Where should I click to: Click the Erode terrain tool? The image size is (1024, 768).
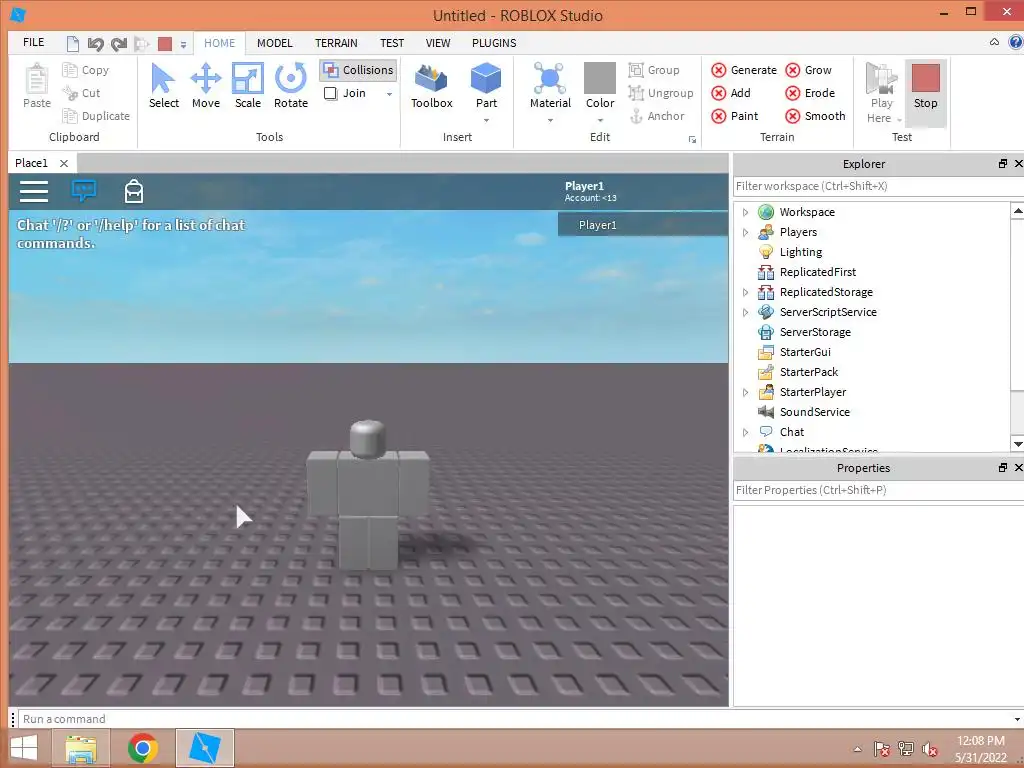[810, 93]
